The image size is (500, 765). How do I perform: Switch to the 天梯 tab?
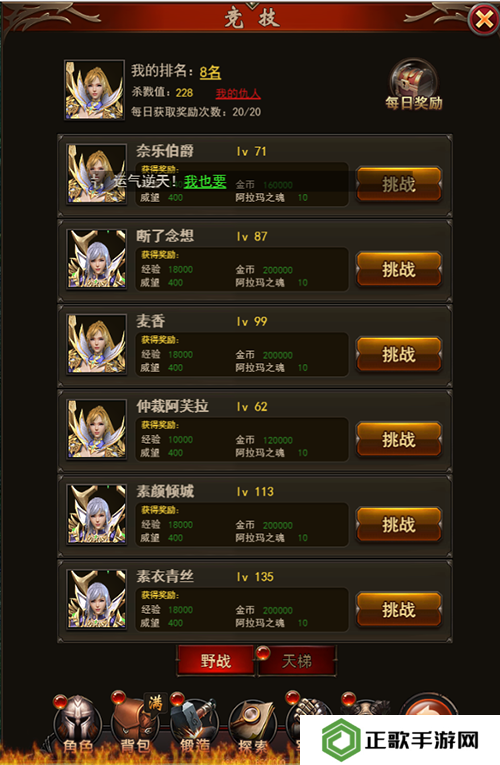point(297,661)
